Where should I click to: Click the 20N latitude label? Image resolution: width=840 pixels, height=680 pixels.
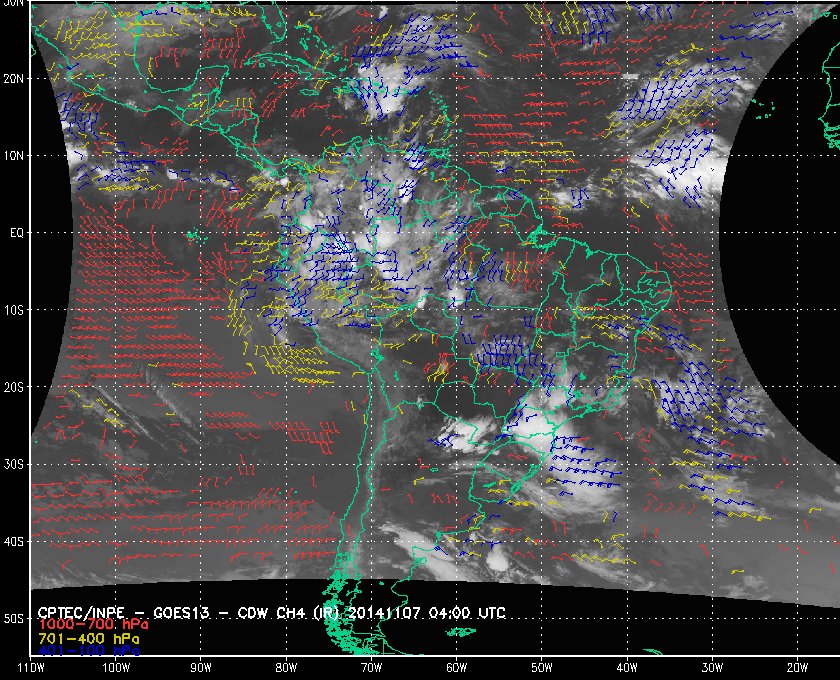(x=14, y=79)
